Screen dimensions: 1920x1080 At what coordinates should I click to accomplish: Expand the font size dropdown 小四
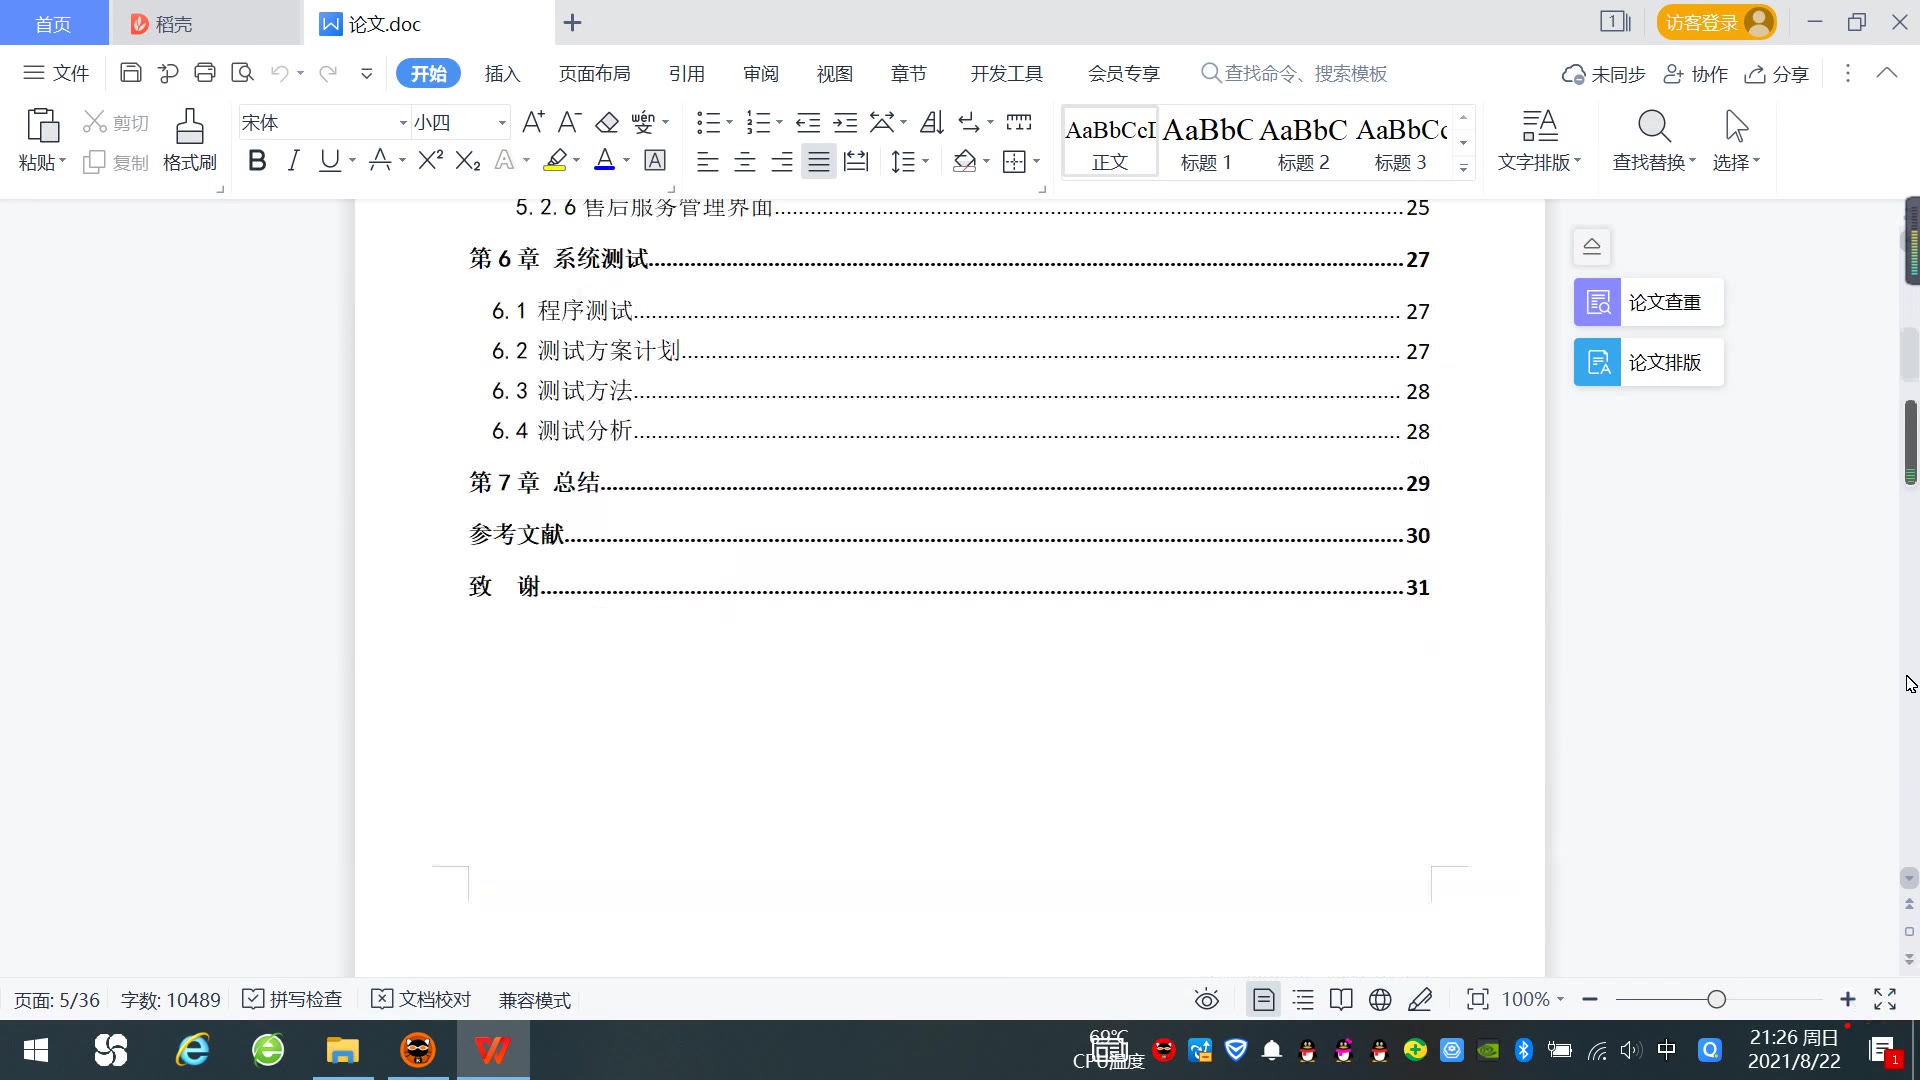coord(502,123)
